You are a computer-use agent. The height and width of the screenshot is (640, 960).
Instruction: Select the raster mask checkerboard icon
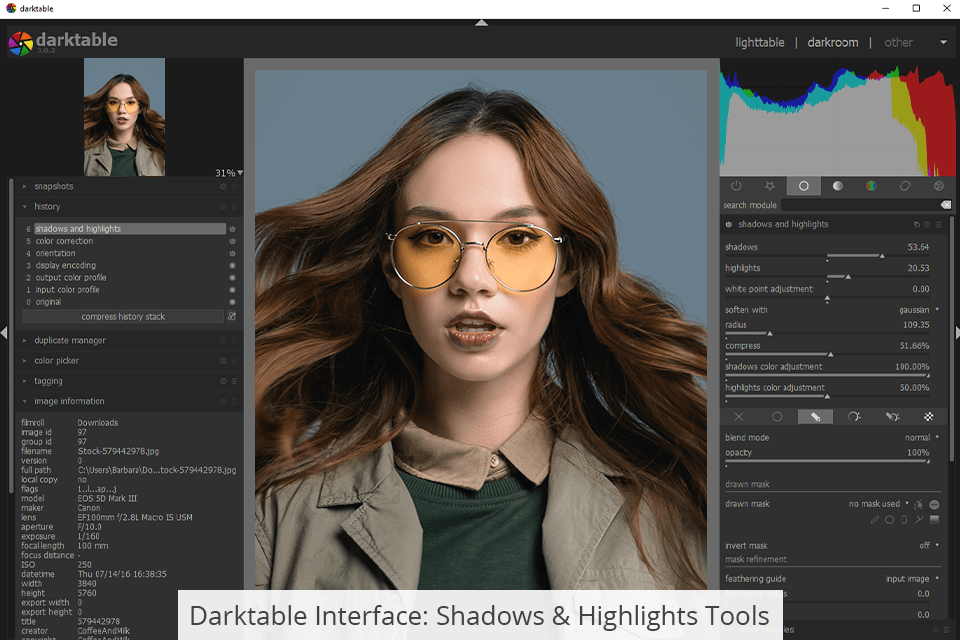pos(929,416)
